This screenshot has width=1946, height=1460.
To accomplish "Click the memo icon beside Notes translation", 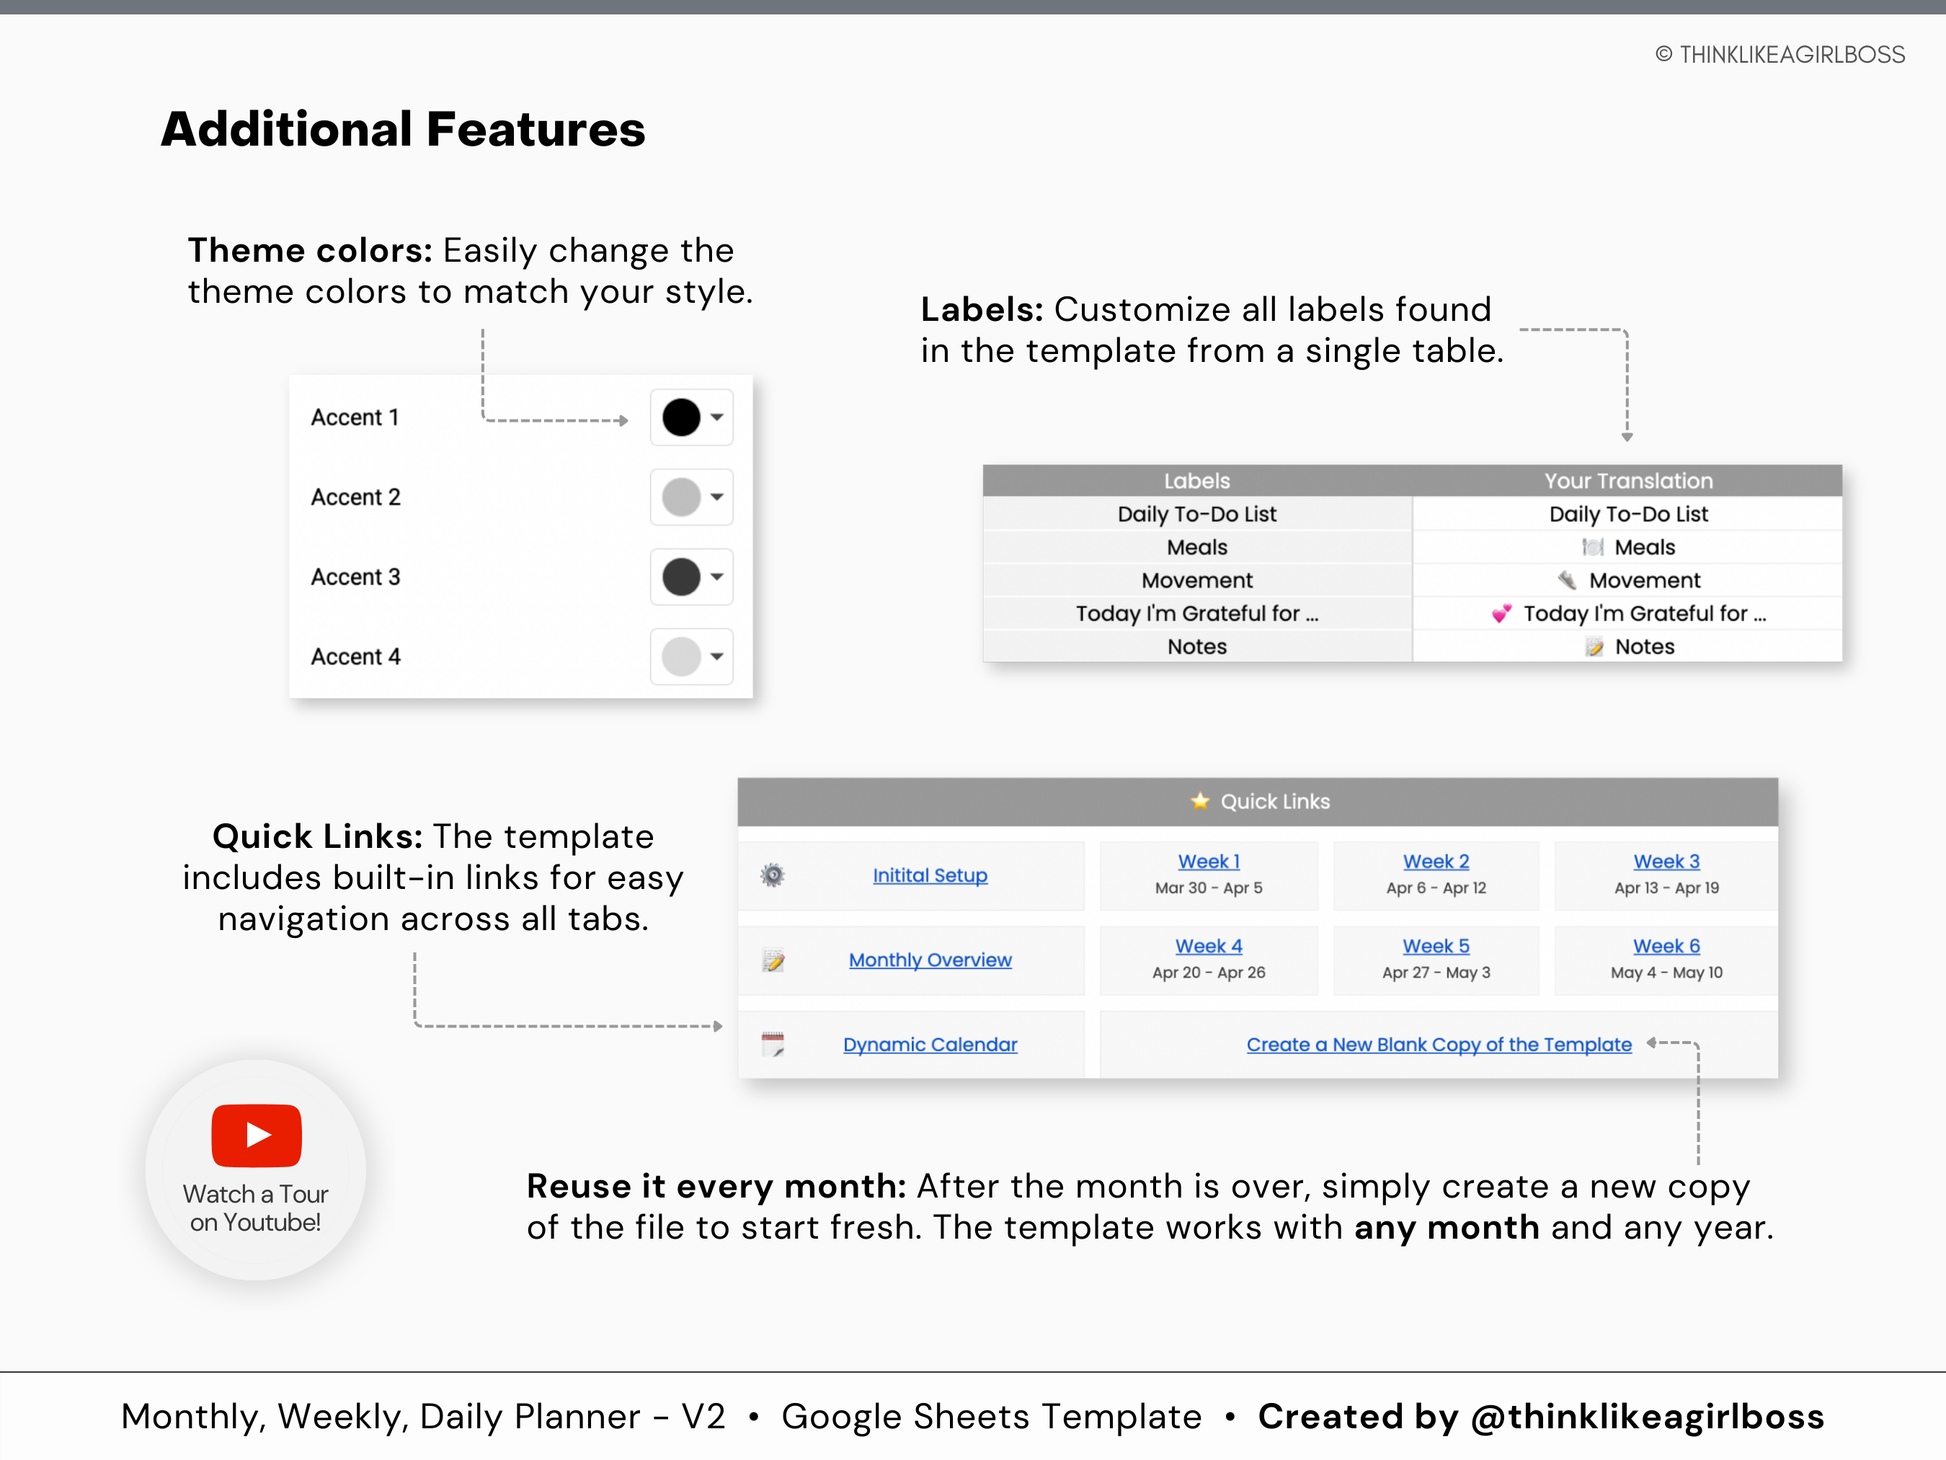I will point(1594,647).
